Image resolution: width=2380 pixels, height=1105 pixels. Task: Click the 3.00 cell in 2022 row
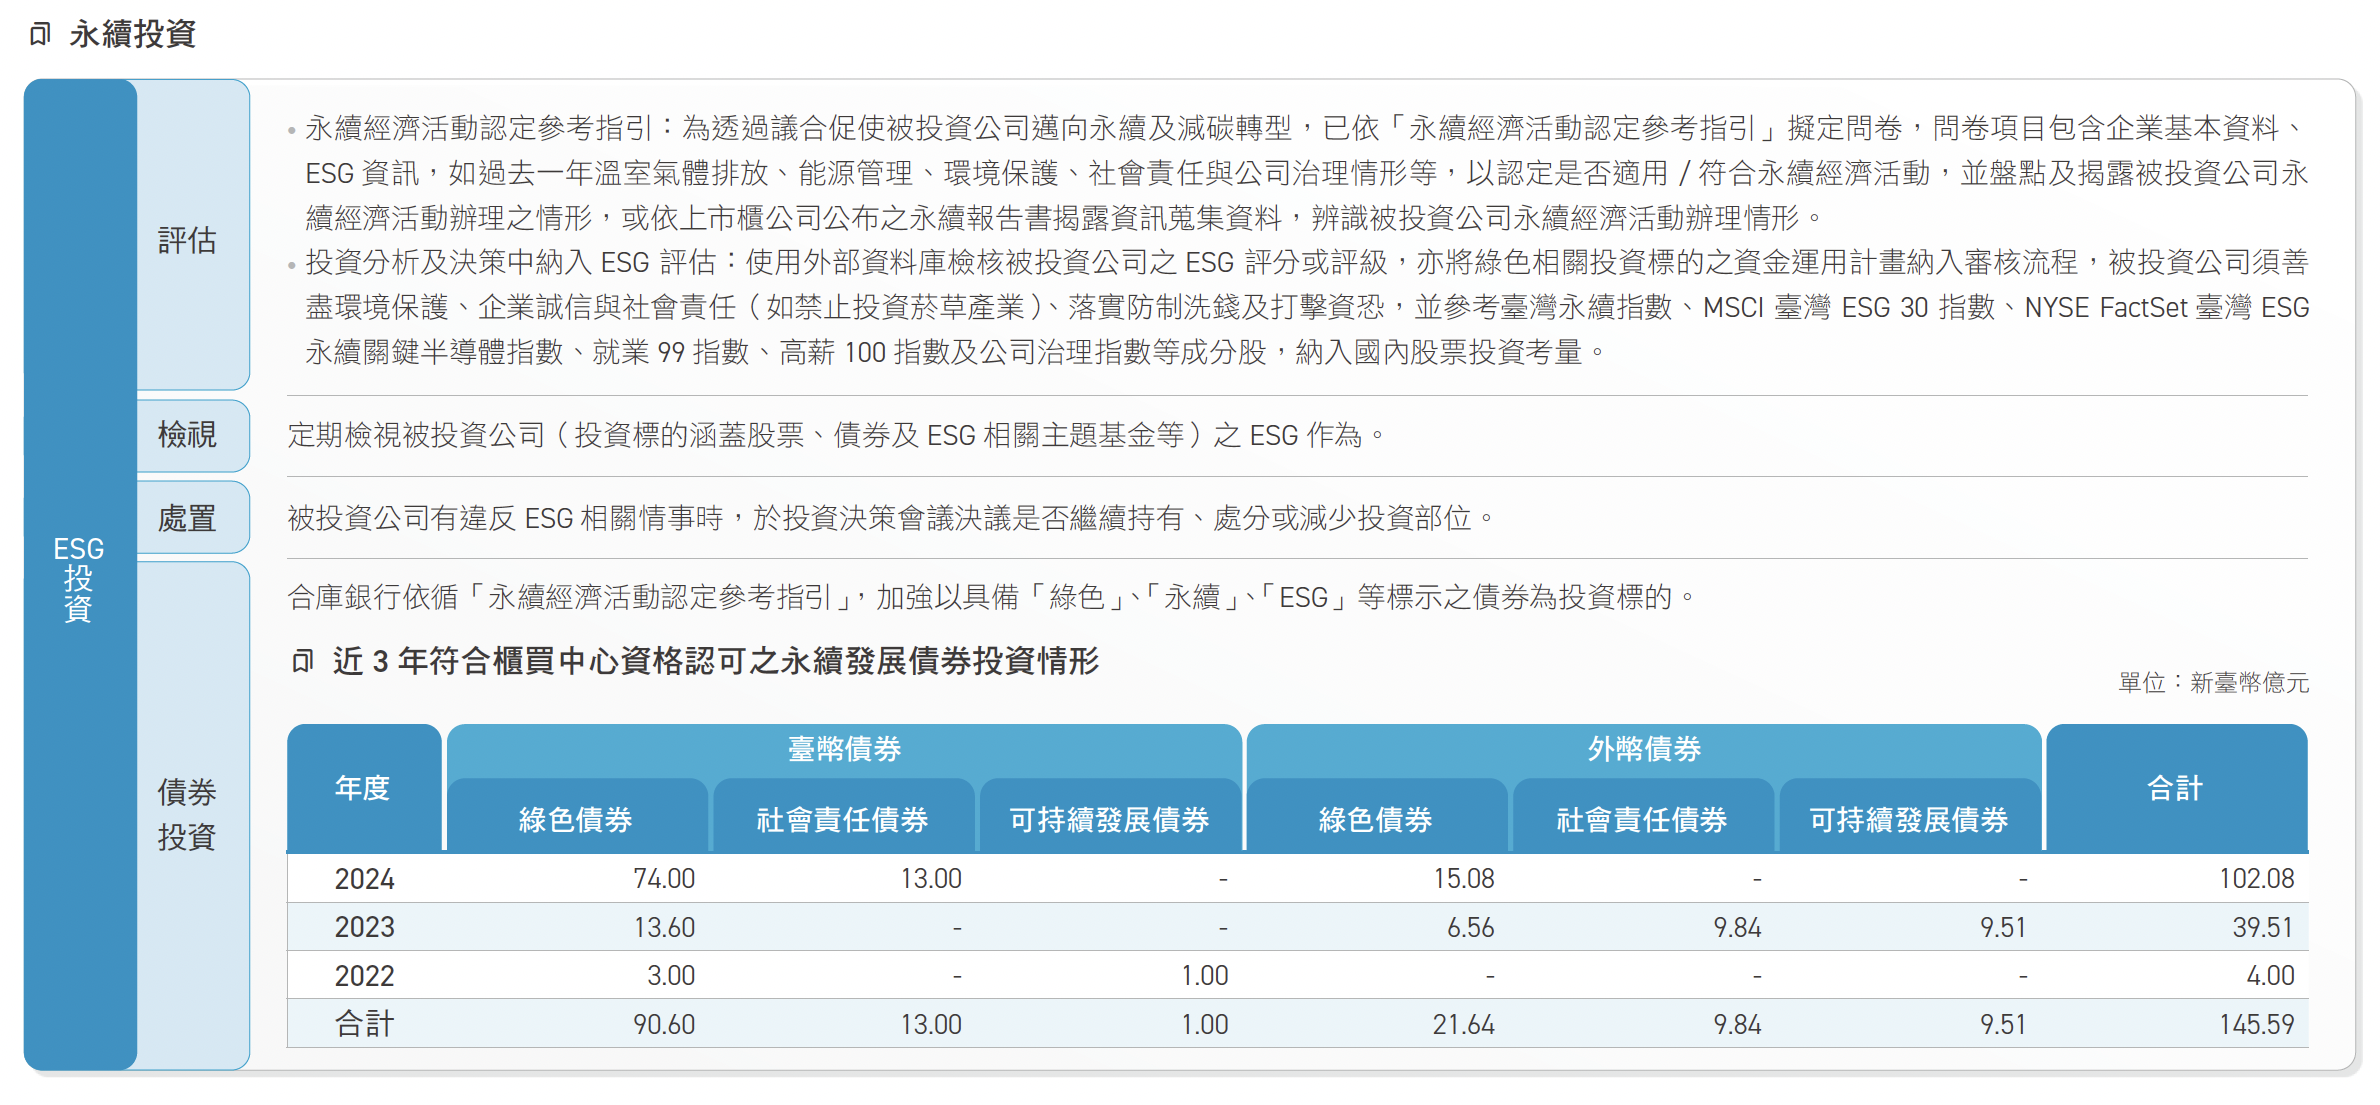(x=671, y=976)
